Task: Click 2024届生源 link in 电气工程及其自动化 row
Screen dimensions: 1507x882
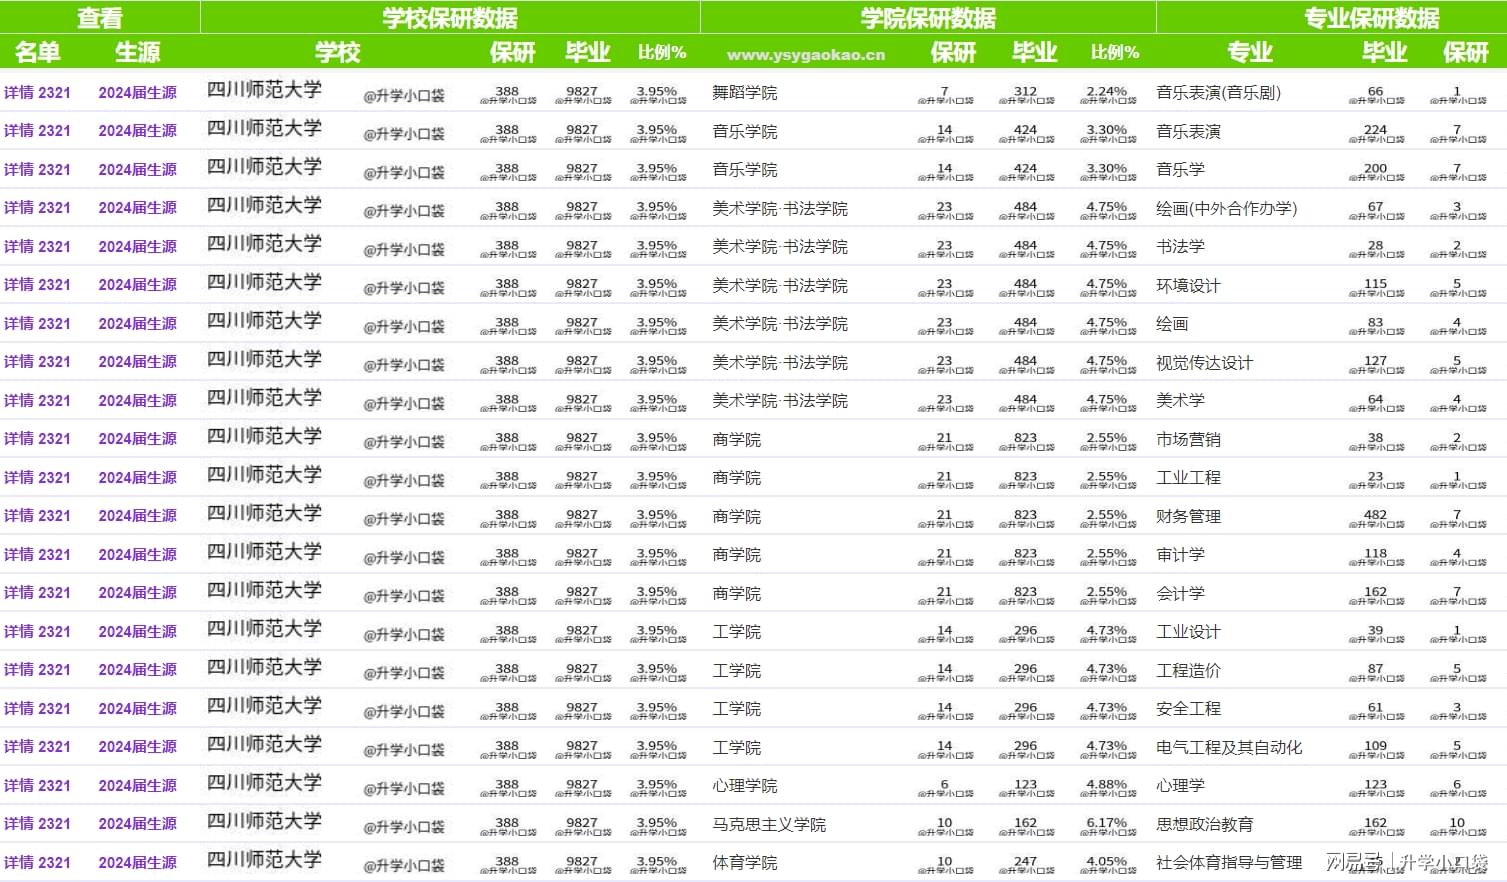Action: coord(137,747)
